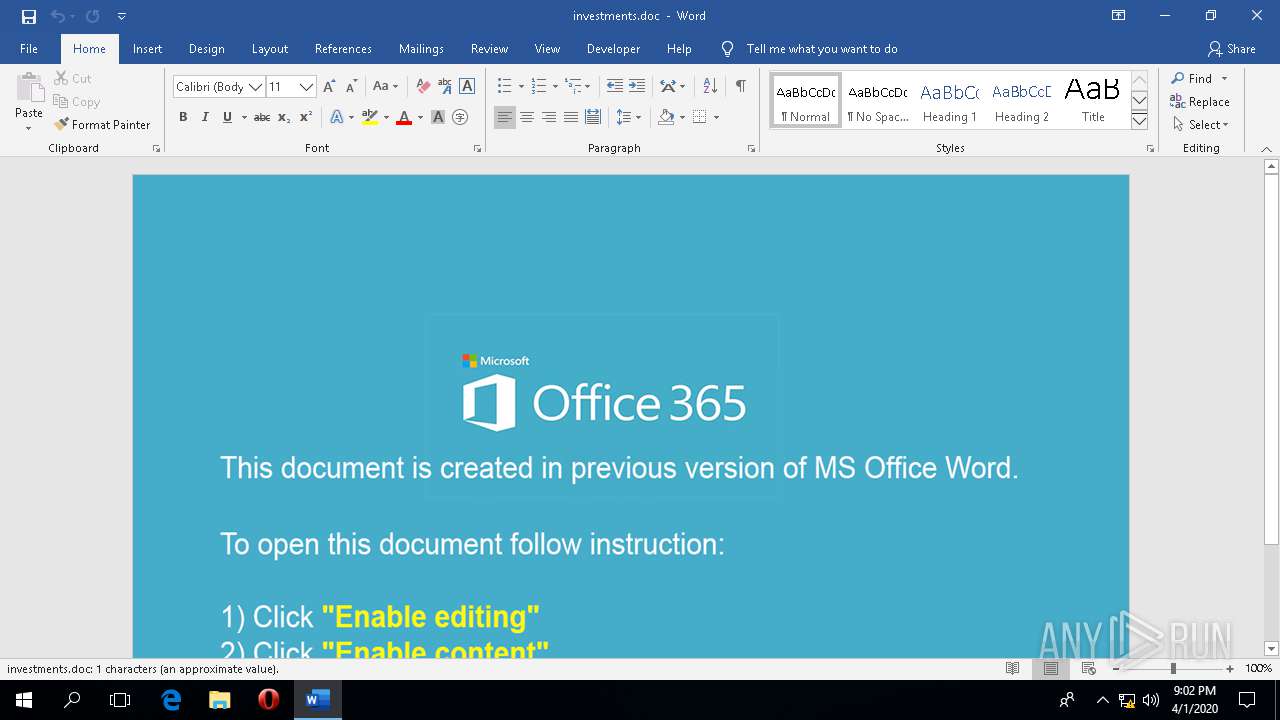Image resolution: width=1280 pixels, height=720 pixels.
Task: Click the Share button
Action: [1231, 49]
